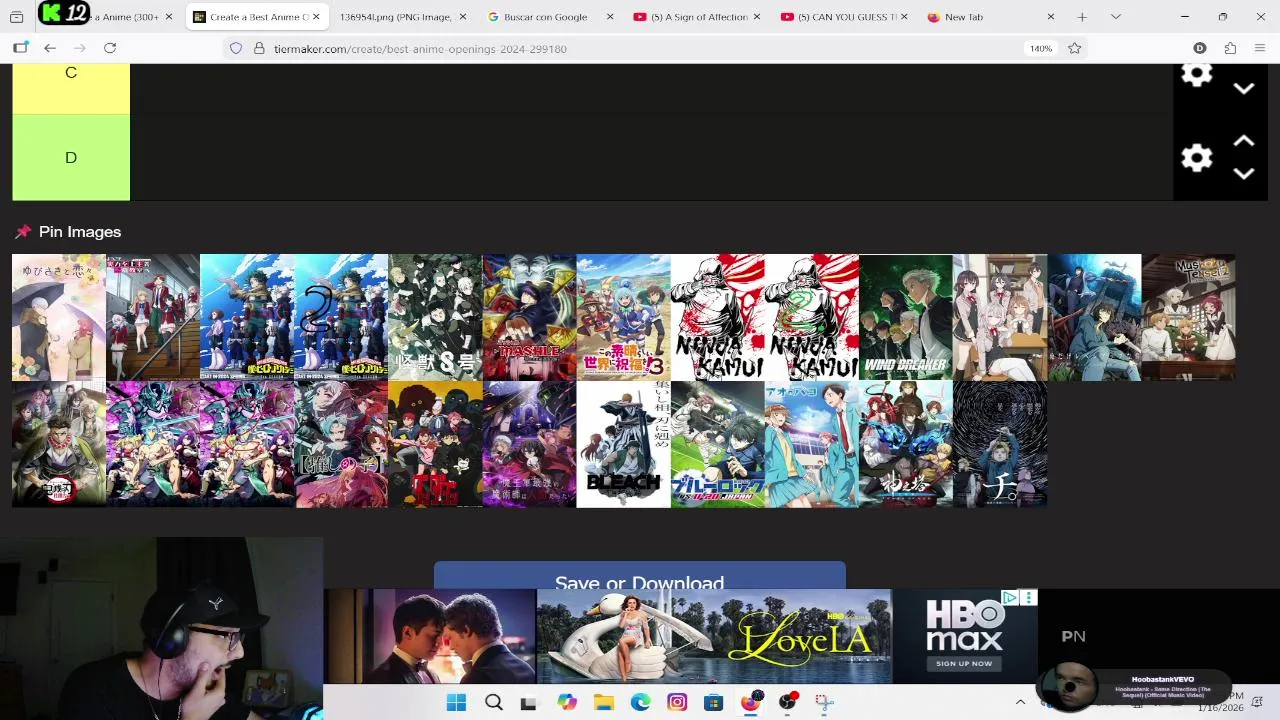Close the Create a Best Anime tab
This screenshot has height=720, width=1280.
(x=316, y=17)
